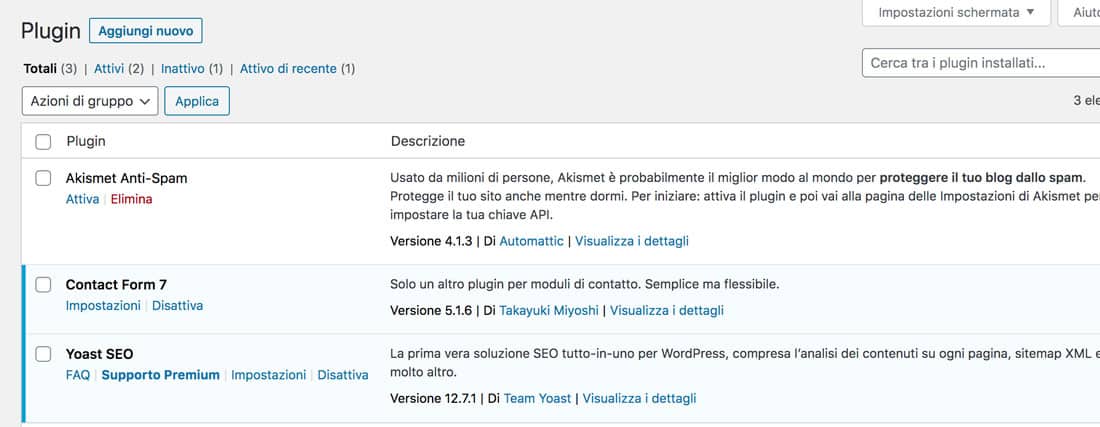
Task: Open Impostazioni schermata panel
Action: pos(956,13)
